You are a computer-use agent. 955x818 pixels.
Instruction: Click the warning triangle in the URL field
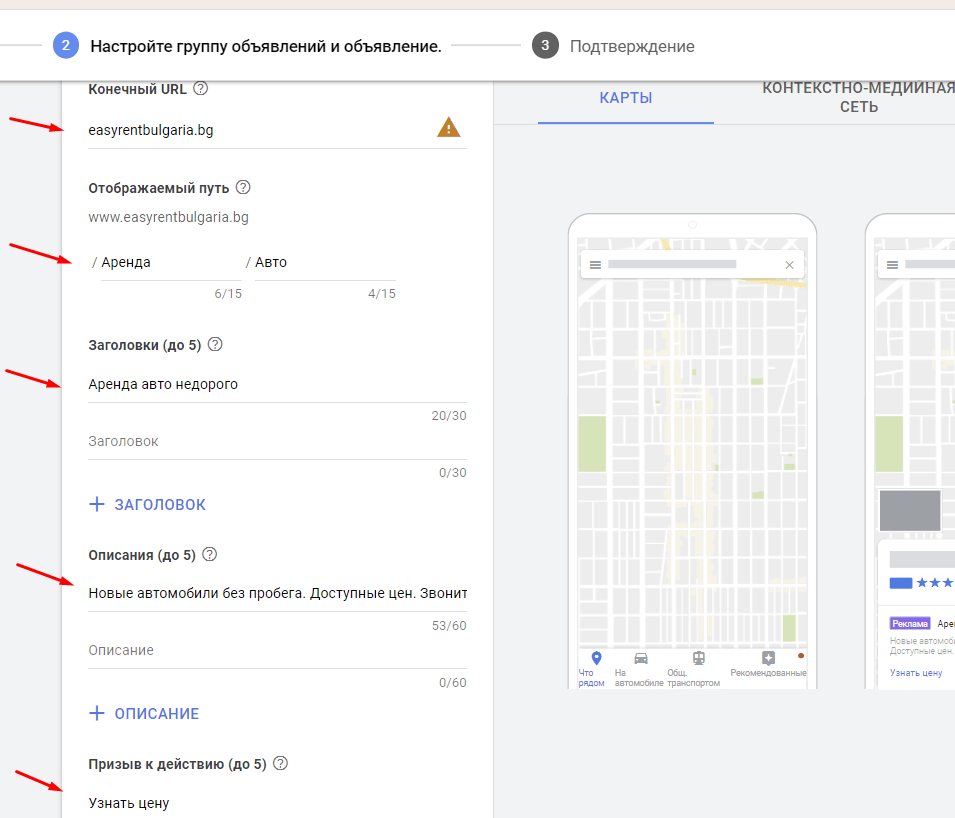(449, 127)
